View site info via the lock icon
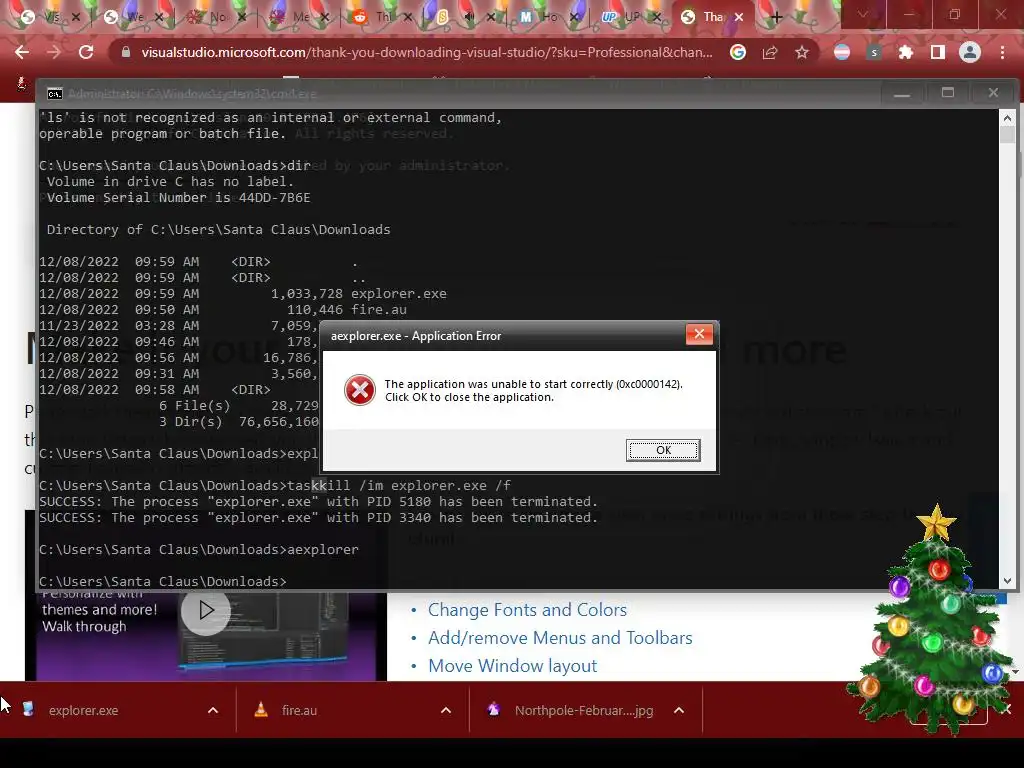 pos(126,52)
